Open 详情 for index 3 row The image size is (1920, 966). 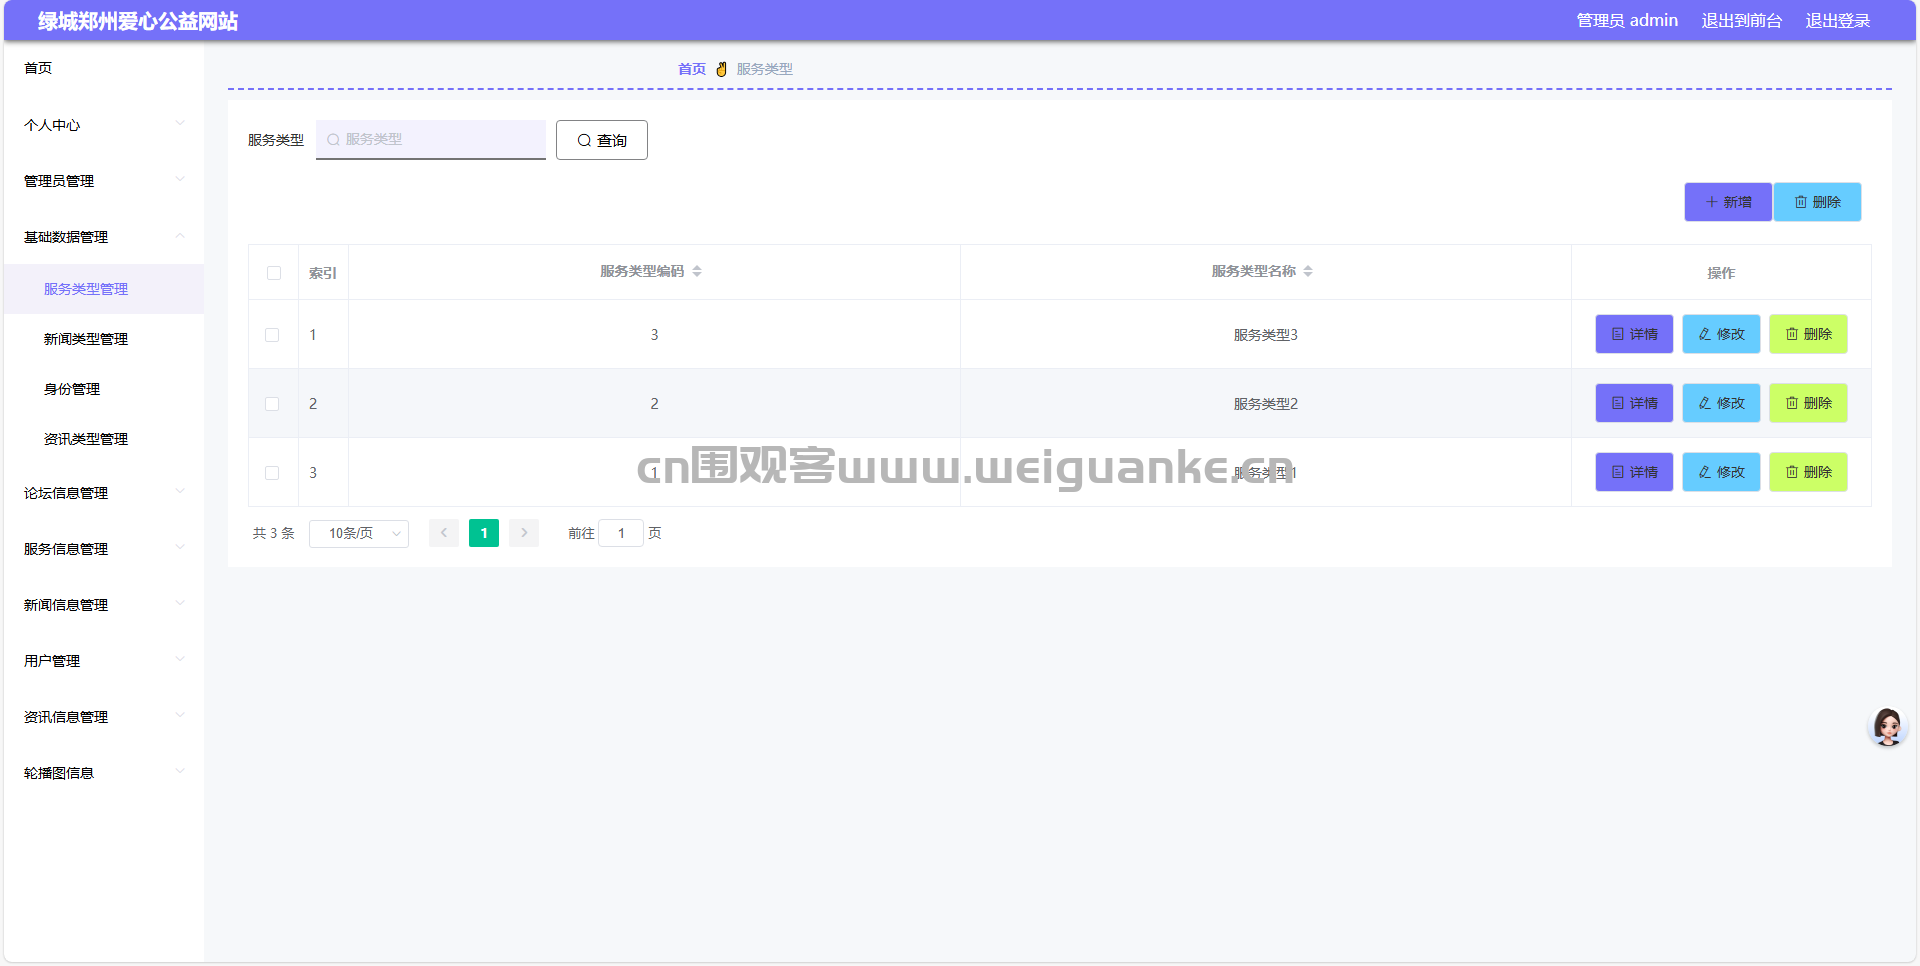1634,472
